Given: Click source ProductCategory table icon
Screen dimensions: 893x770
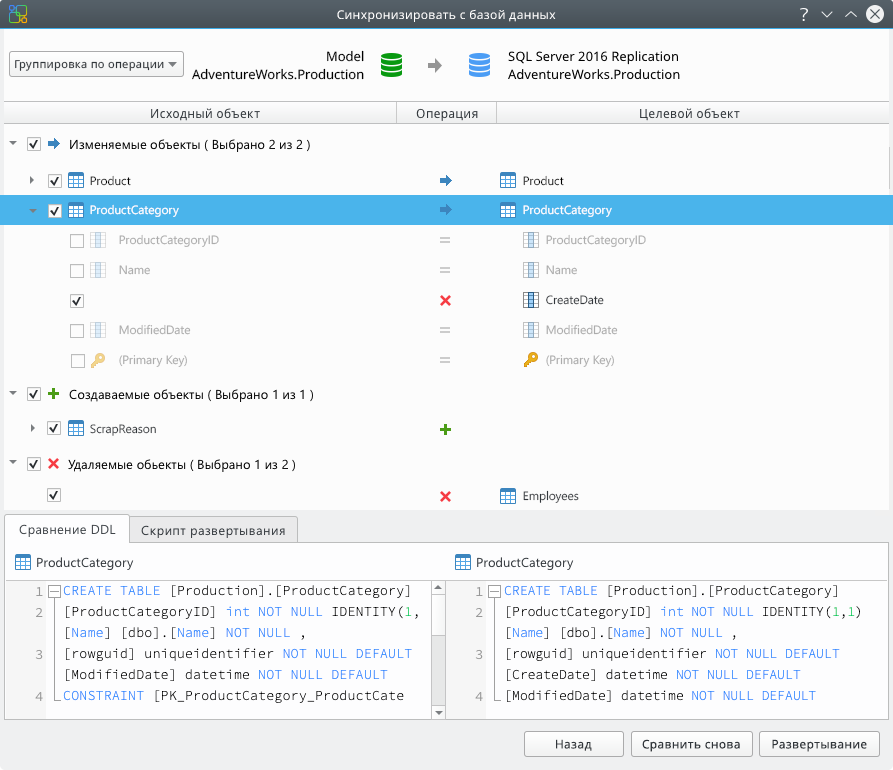Looking at the screenshot, I should [x=76, y=210].
